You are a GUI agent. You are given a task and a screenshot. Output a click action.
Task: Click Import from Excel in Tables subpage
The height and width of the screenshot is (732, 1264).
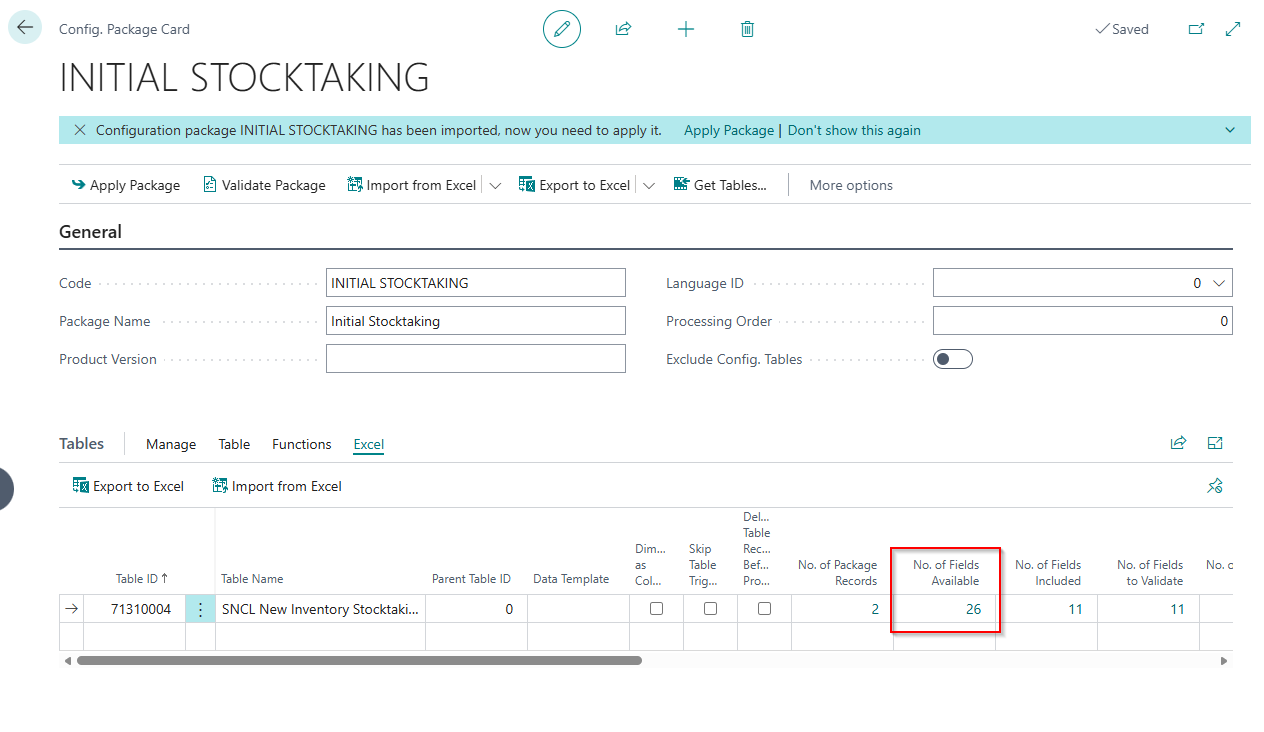click(x=277, y=486)
